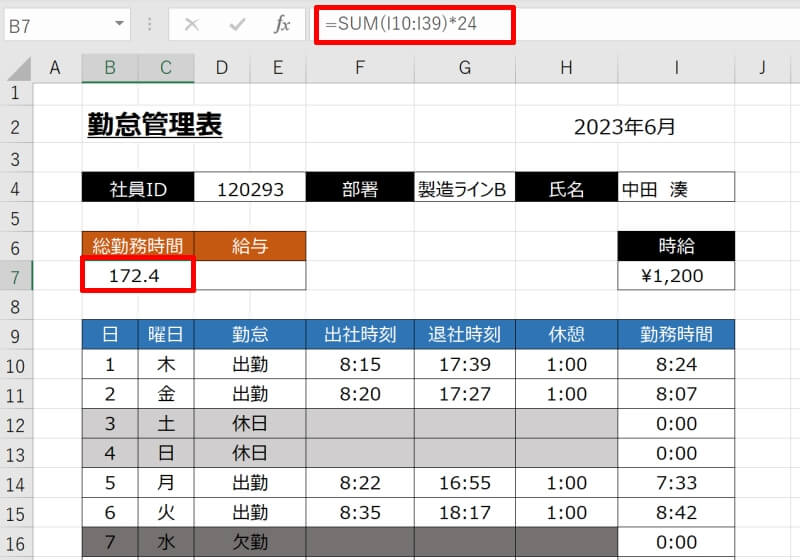The width and height of the screenshot is (800, 560).
Task: Click the weekday cell 月
Action: pyautogui.click(x=166, y=482)
